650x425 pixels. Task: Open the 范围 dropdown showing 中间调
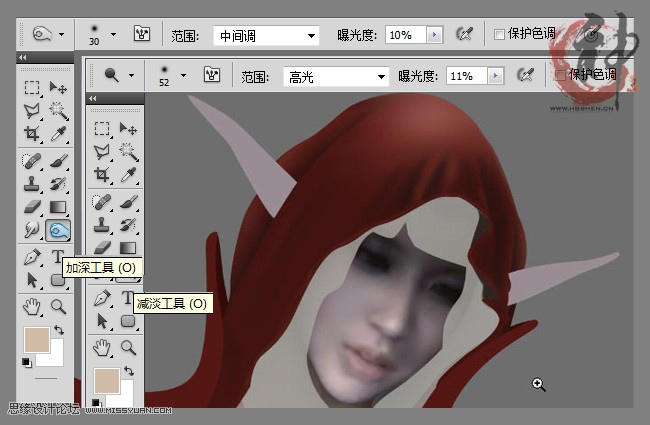tap(266, 36)
